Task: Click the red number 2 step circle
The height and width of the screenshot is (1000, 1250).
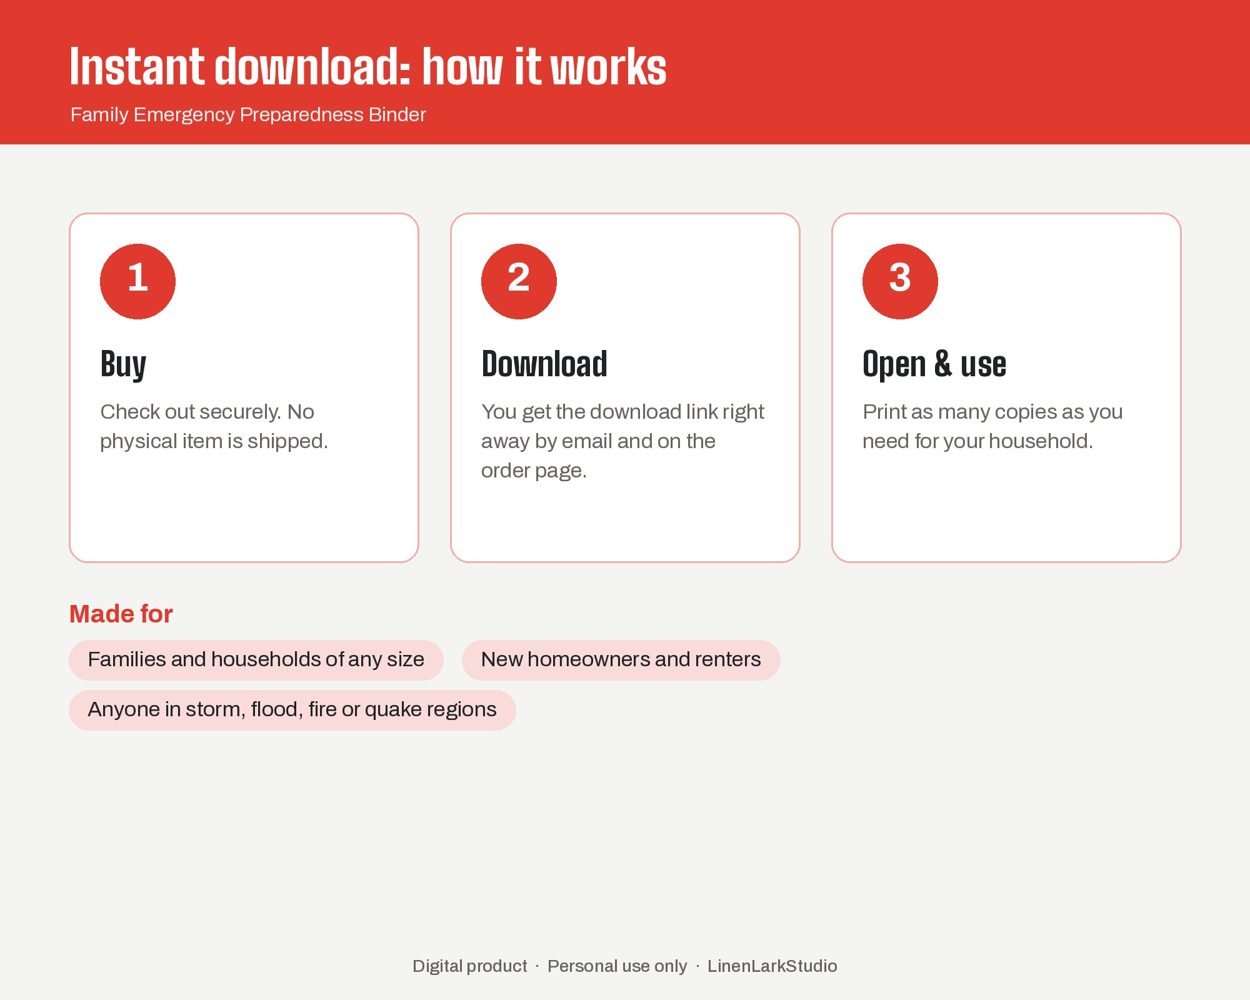Action: click(519, 281)
